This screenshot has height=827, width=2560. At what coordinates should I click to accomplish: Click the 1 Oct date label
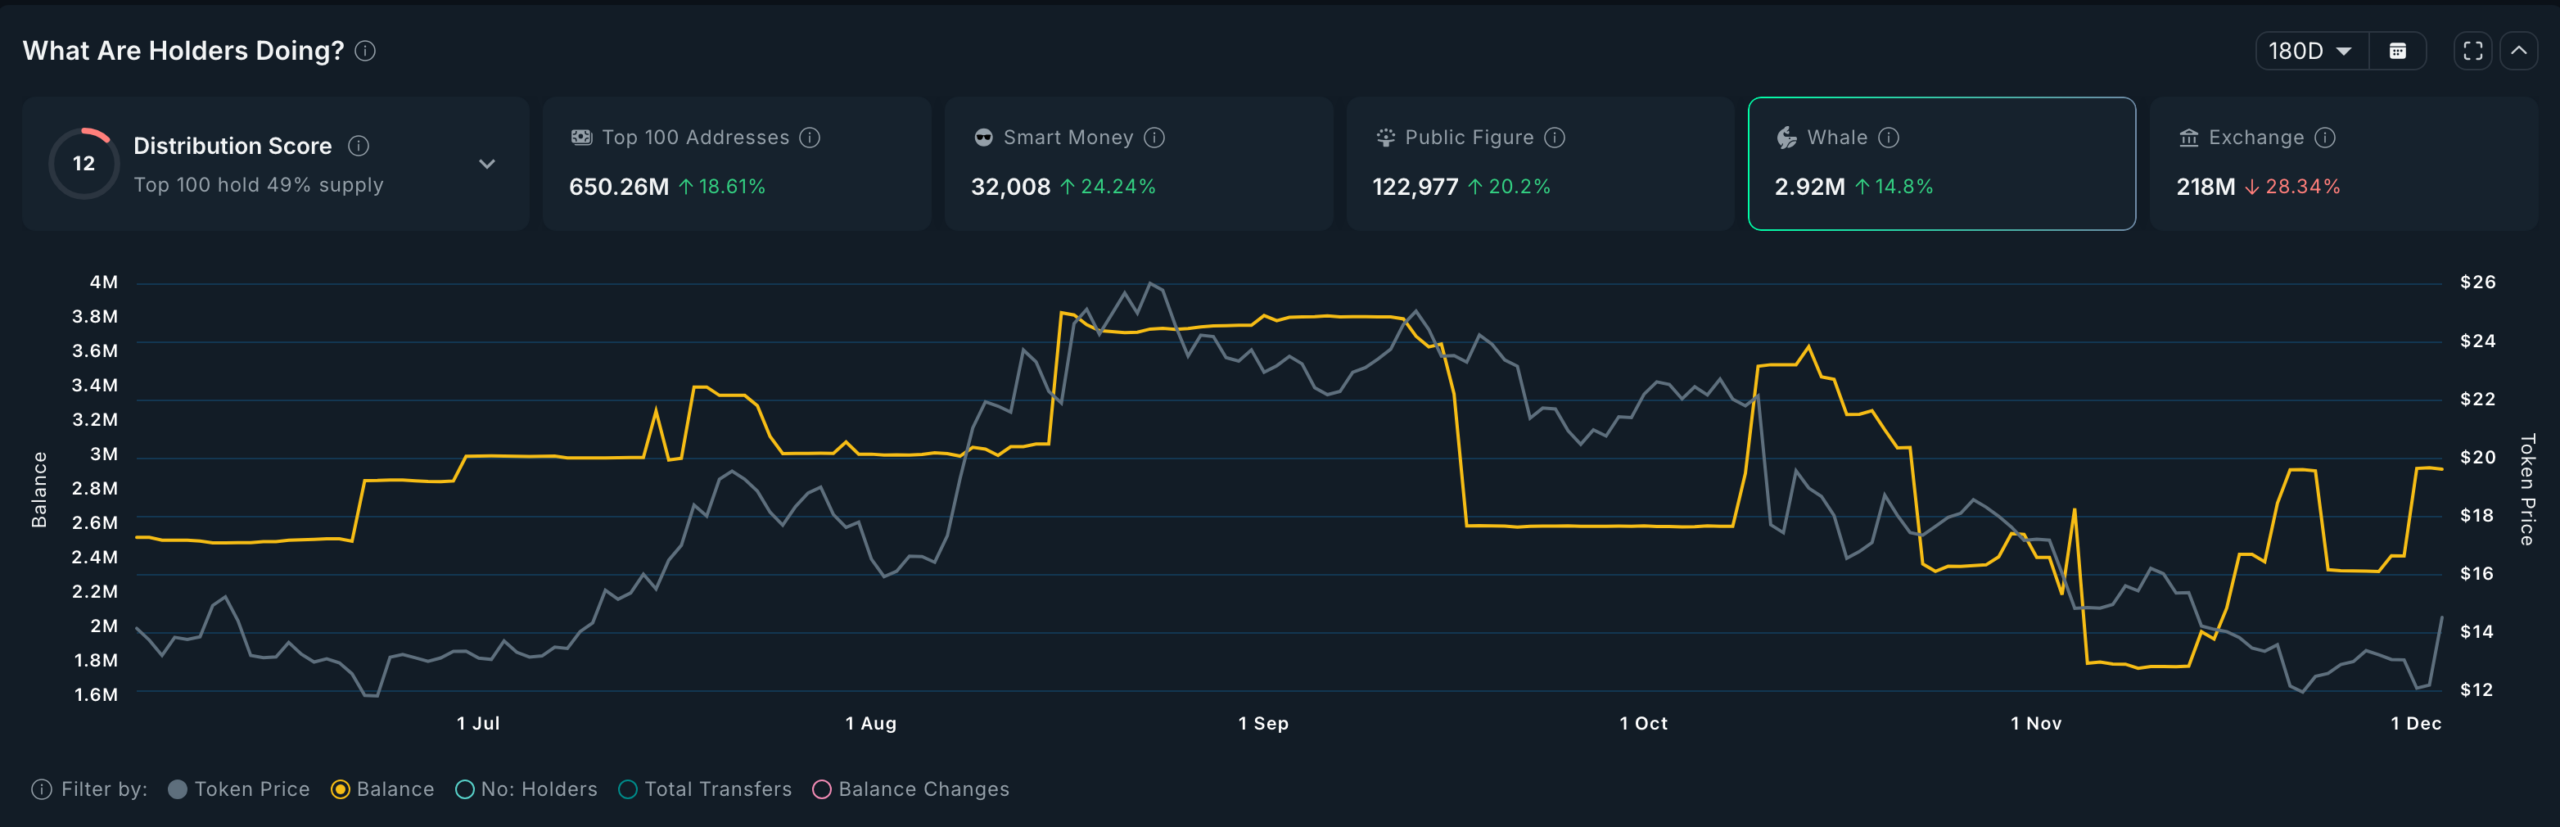pyautogui.click(x=1643, y=724)
